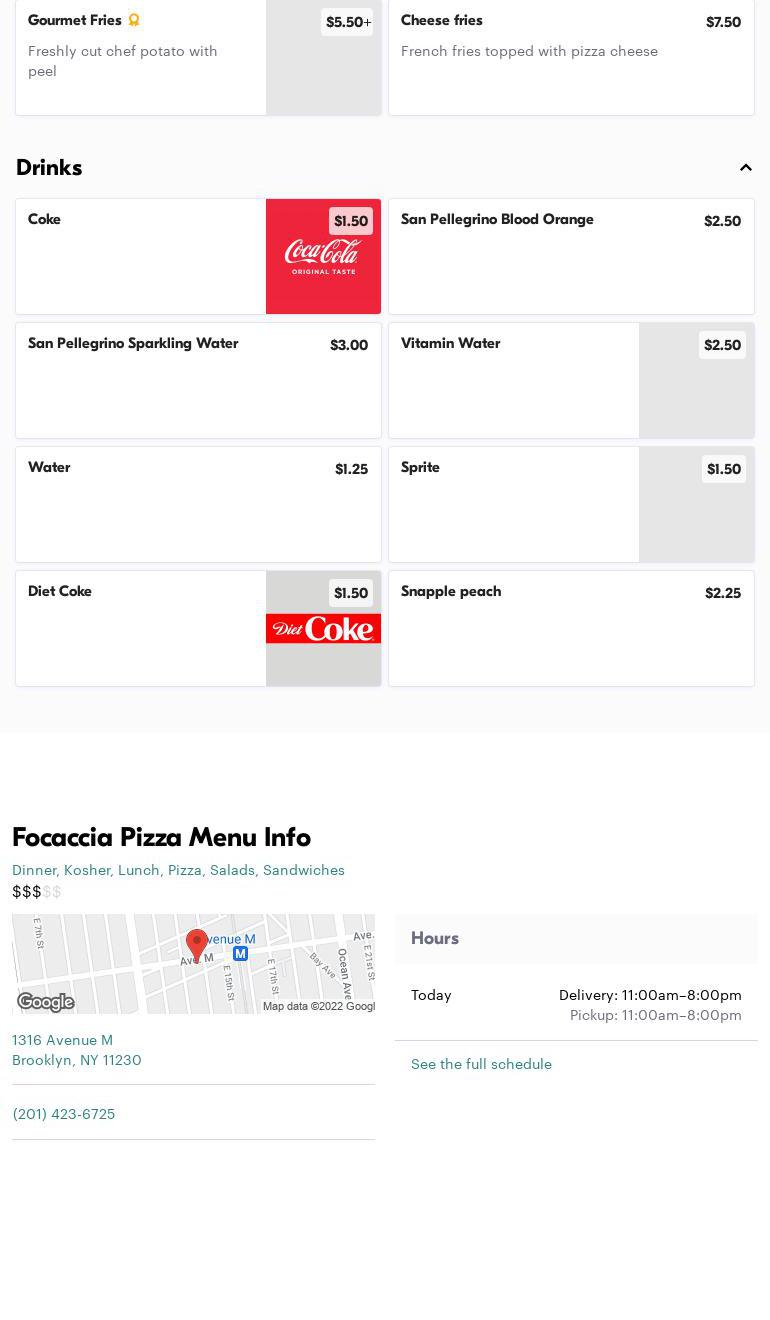Click the Avenue M subway station icon
Screen dimensions: 770x1320
240,954
